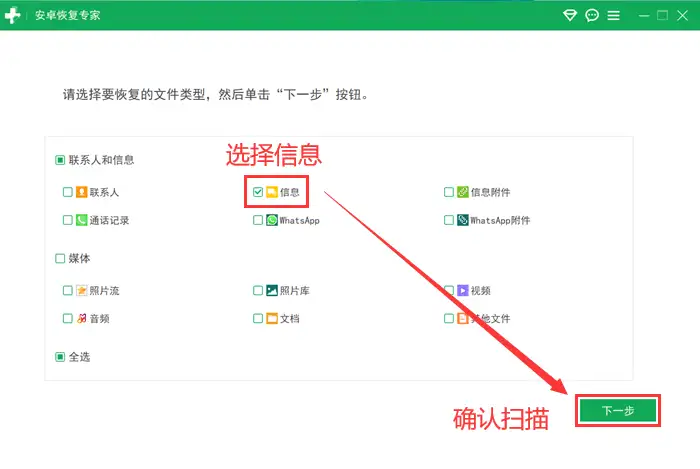Image resolution: width=700 pixels, height=469 pixels.
Task: Toggle the 媒体 group checkbox
Action: [x=60, y=258]
